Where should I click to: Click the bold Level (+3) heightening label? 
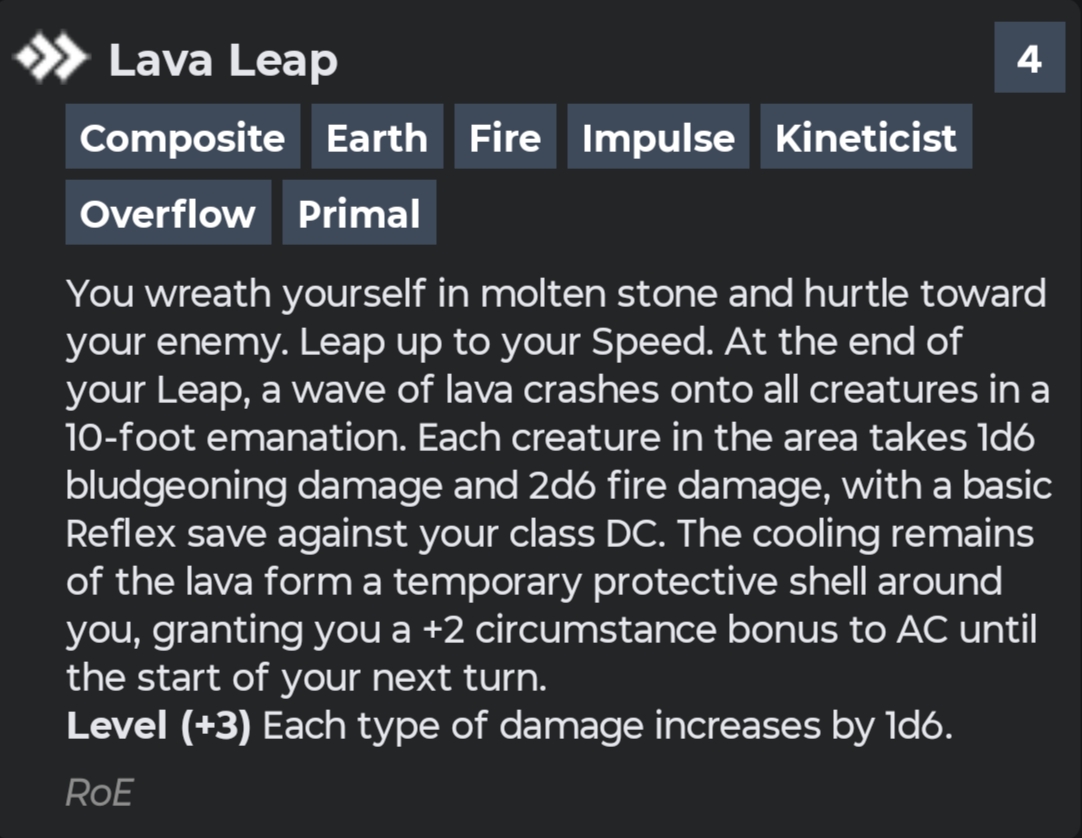coord(159,726)
